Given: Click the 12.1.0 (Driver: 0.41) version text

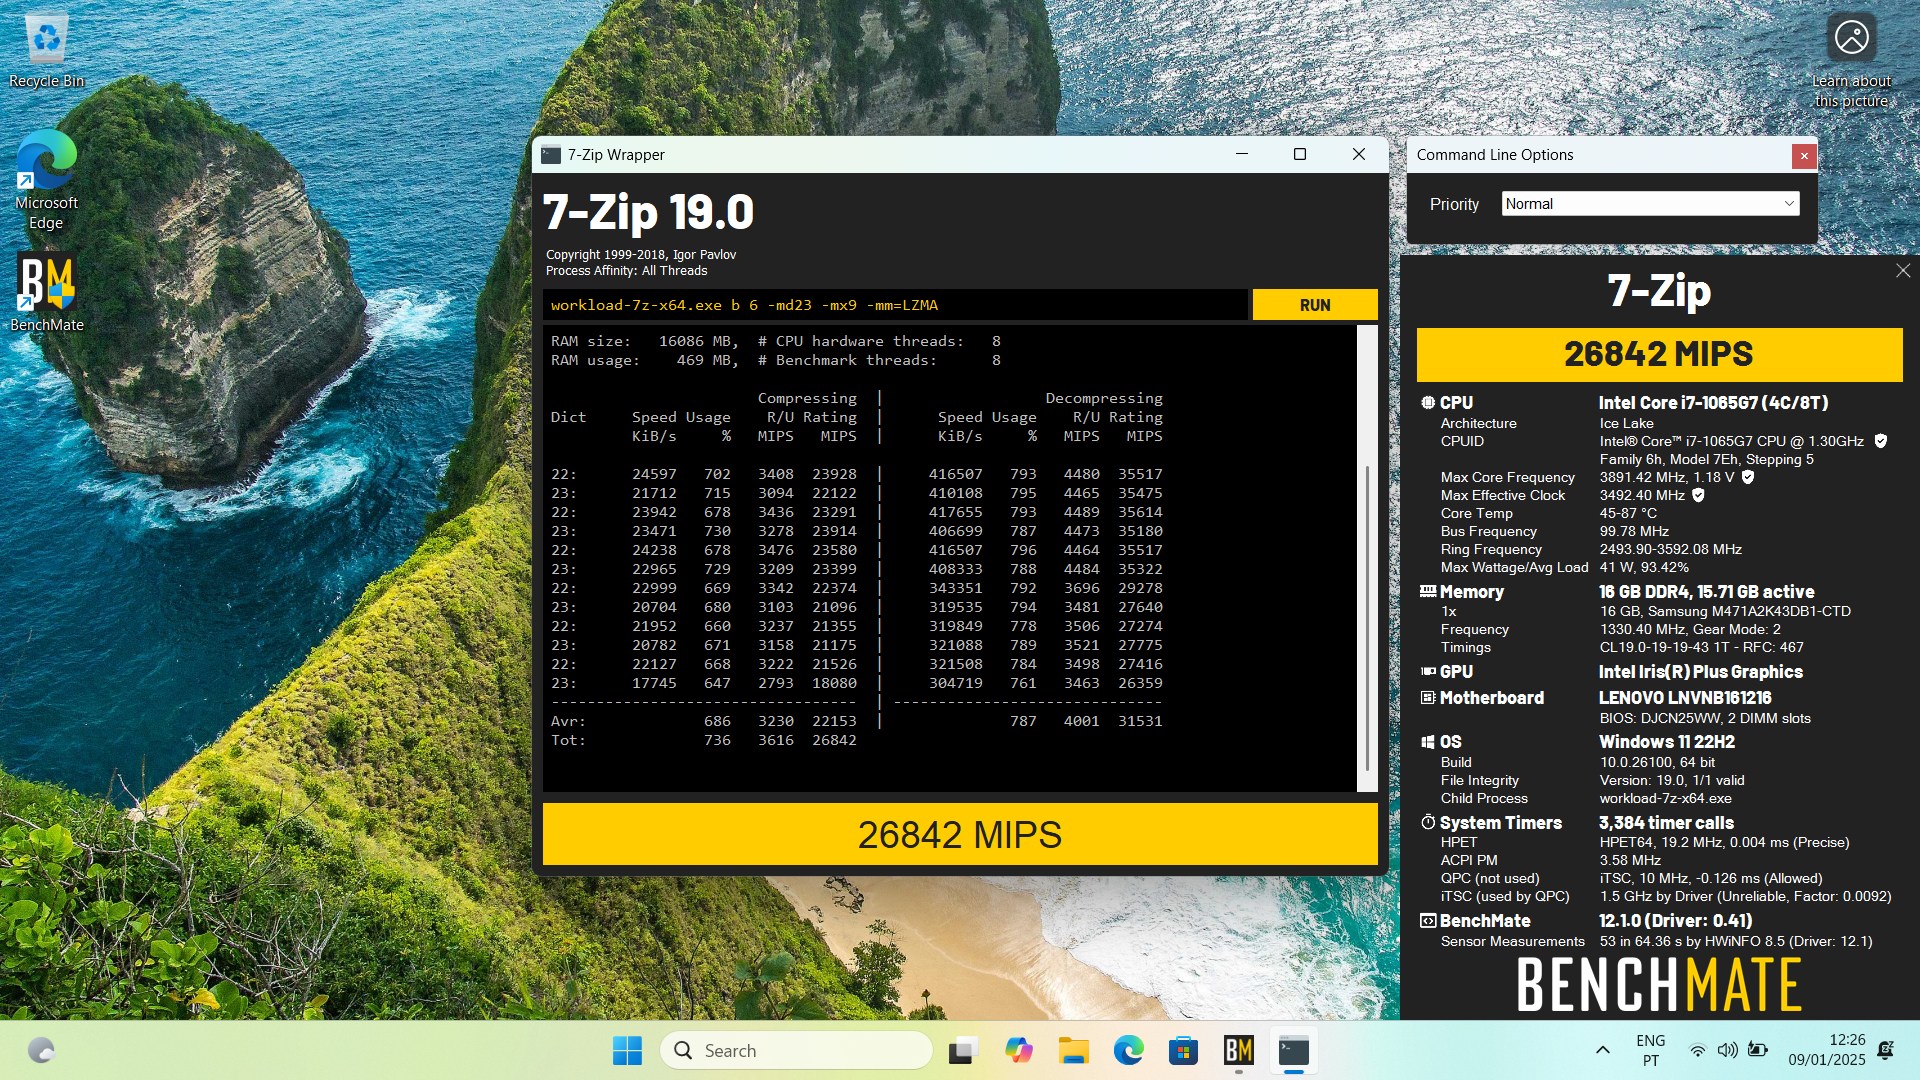Looking at the screenshot, I should click(x=1675, y=920).
